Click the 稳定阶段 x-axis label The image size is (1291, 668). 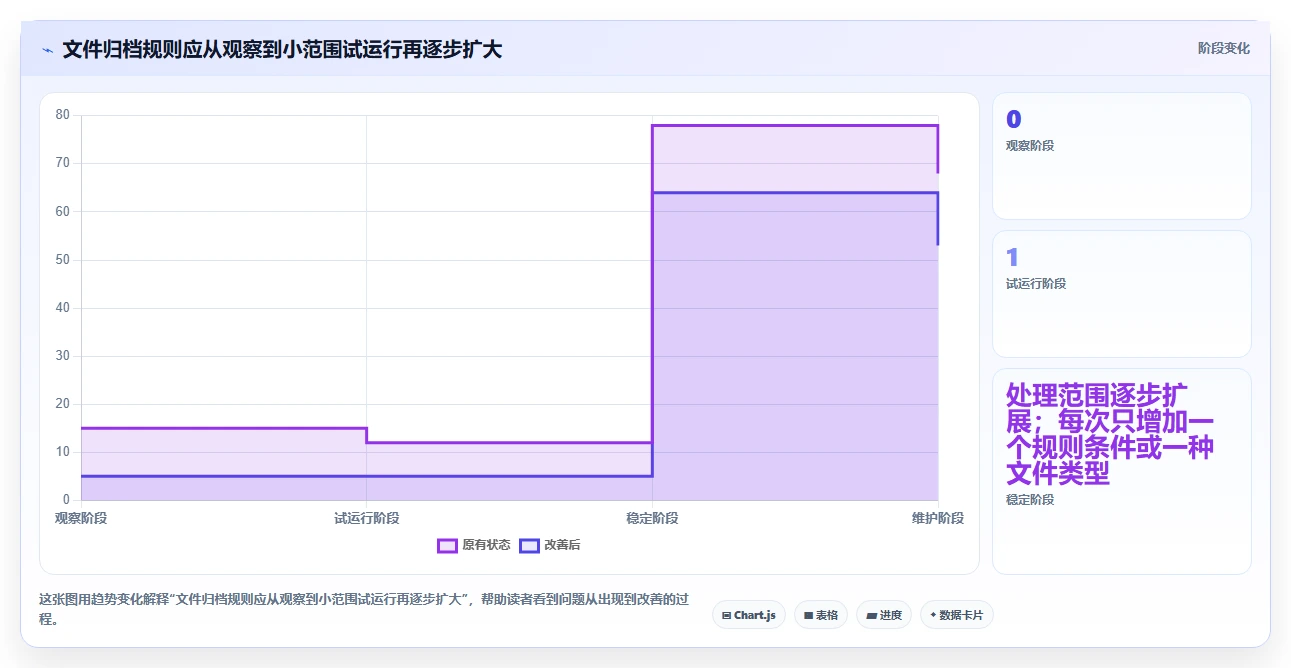pyautogui.click(x=652, y=518)
